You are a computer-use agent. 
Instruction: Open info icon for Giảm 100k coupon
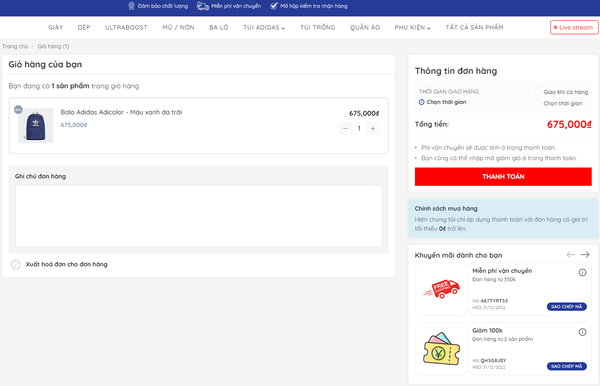582,332
